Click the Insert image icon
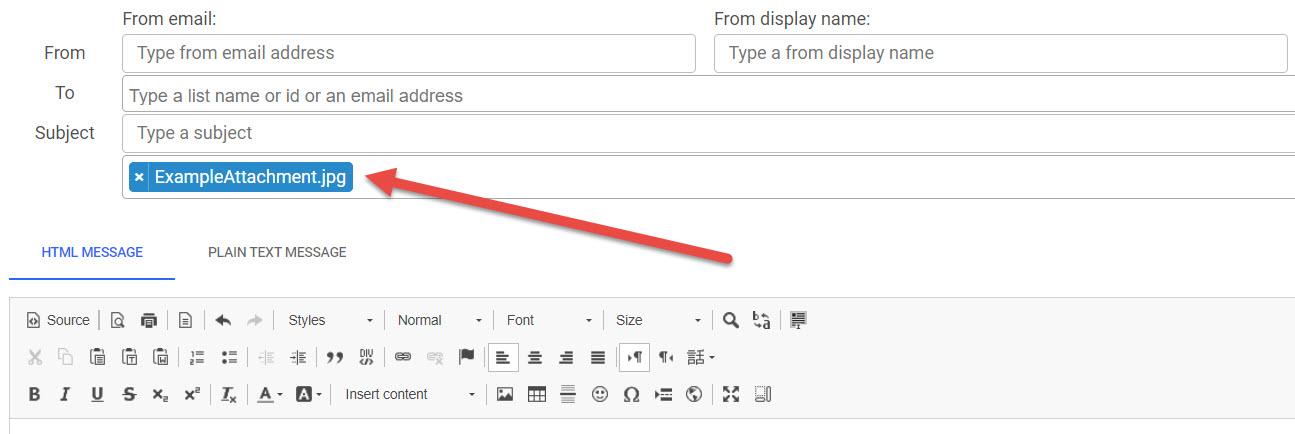The width and height of the screenshot is (1295, 434). click(x=505, y=394)
